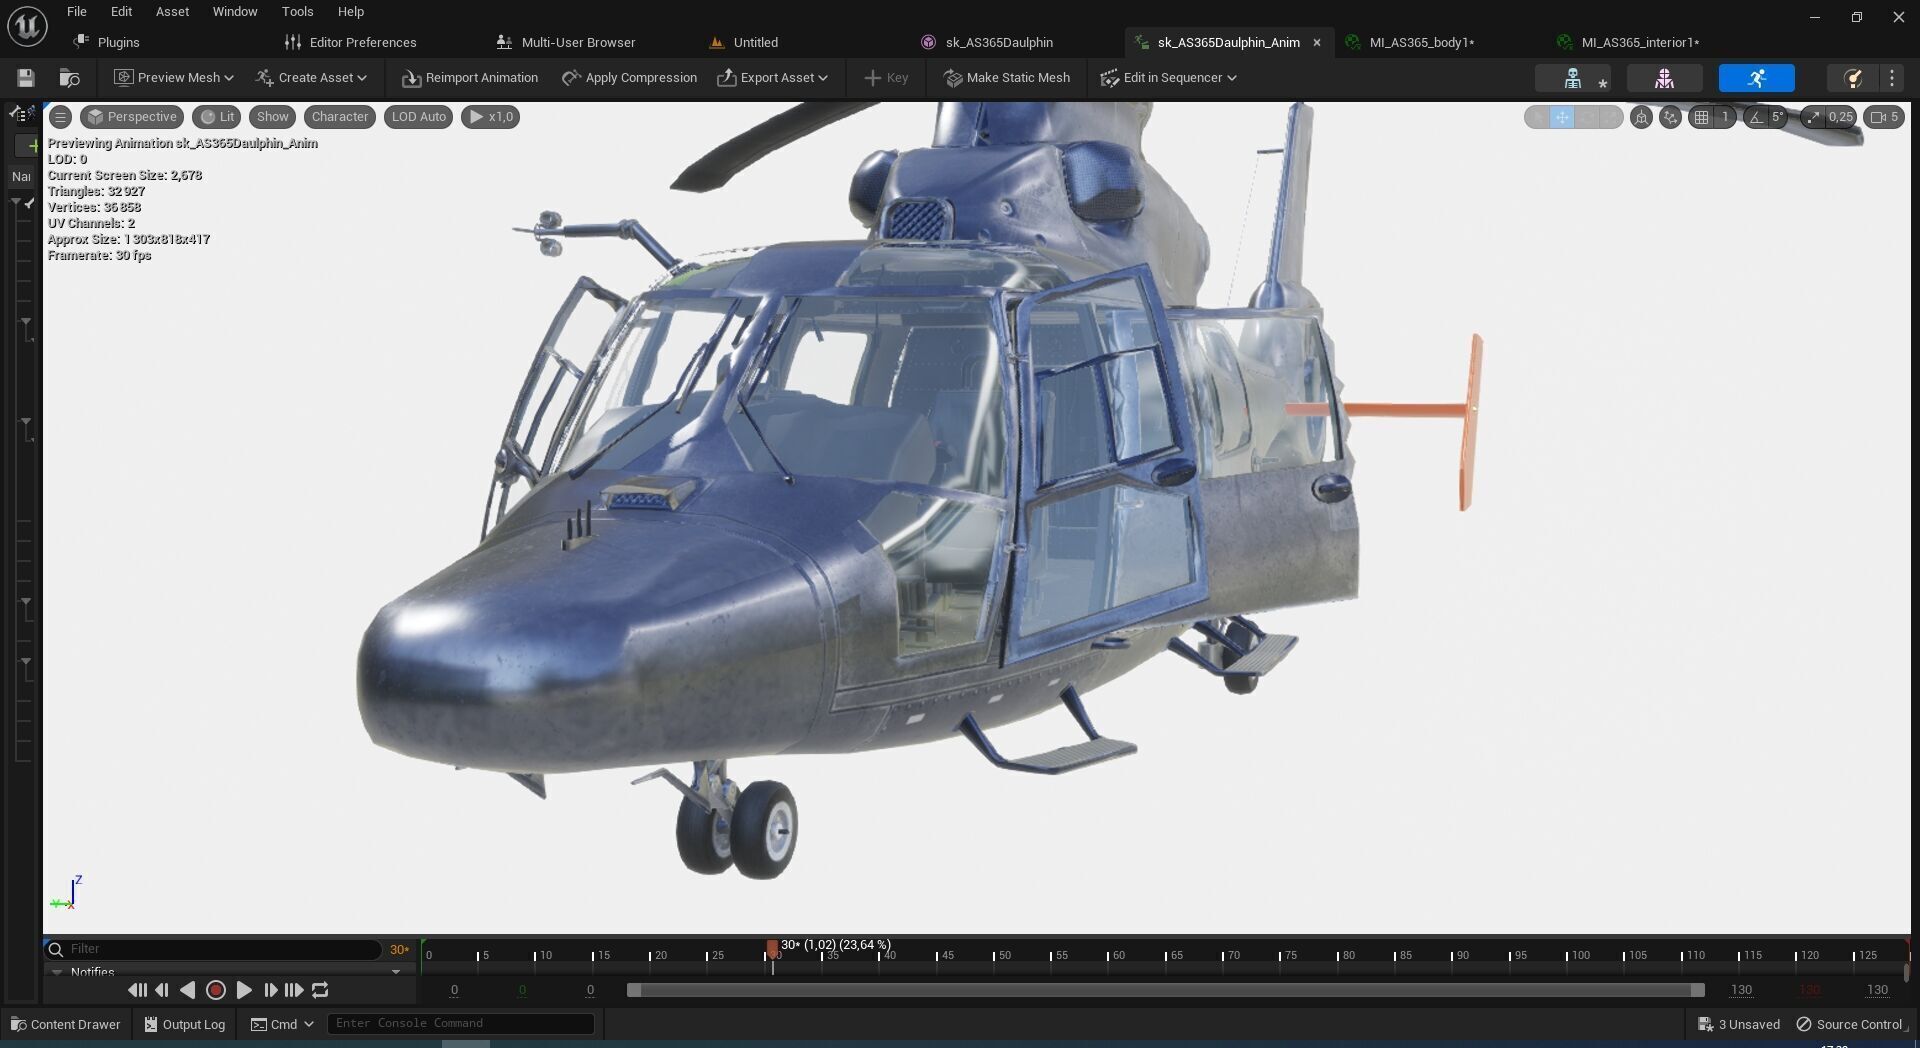The image size is (1920, 1048).
Task: Open the LOD Auto selection menu
Action: pyautogui.click(x=419, y=117)
